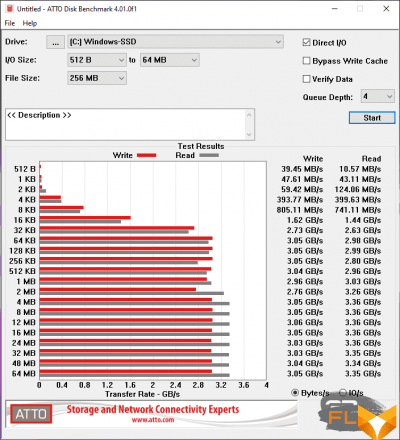400x440 pixels.
Task: Click the Read column header in results
Action: tap(371, 159)
